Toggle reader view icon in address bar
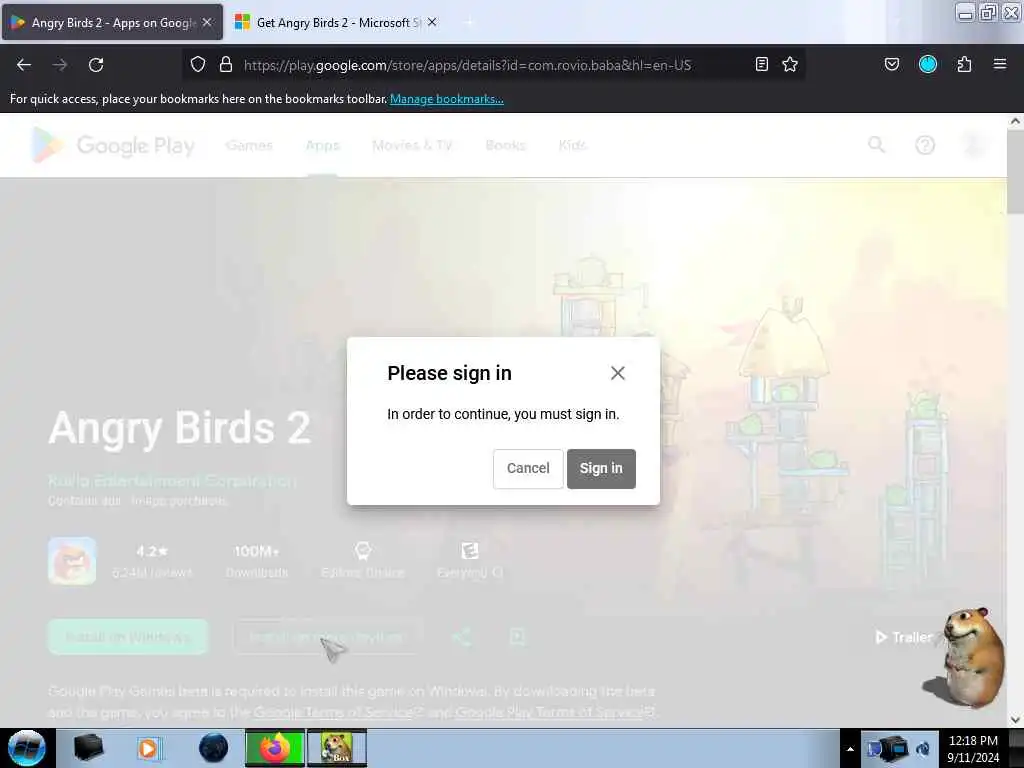This screenshot has height=768, width=1024. pyautogui.click(x=761, y=64)
